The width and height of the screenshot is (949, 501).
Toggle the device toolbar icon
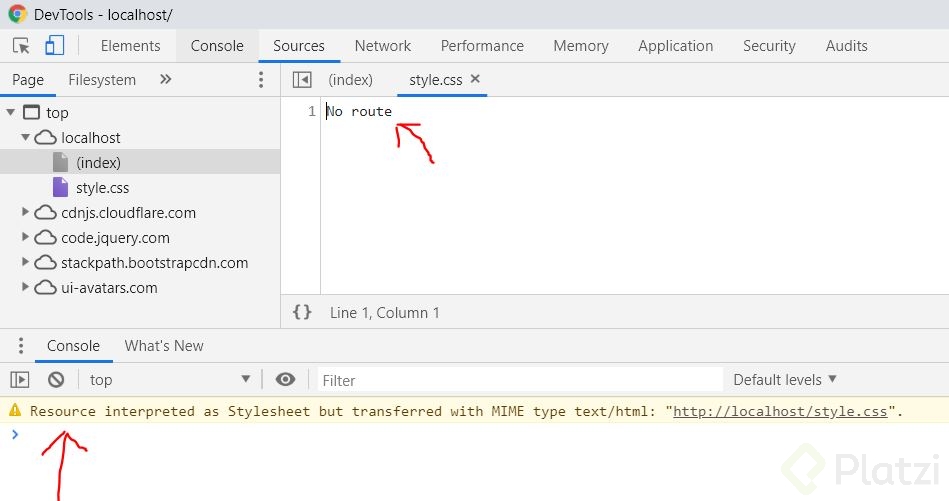tap(54, 46)
